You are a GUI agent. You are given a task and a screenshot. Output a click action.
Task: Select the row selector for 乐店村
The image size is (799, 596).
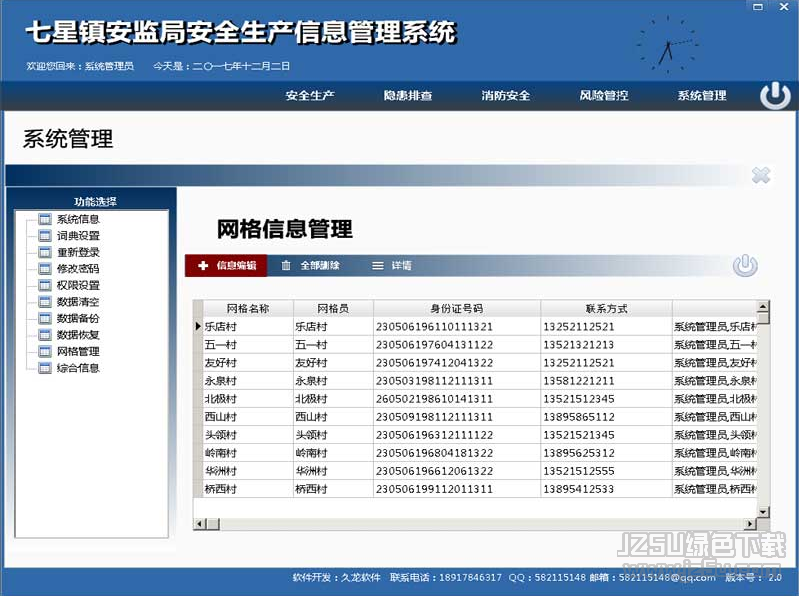[198, 327]
